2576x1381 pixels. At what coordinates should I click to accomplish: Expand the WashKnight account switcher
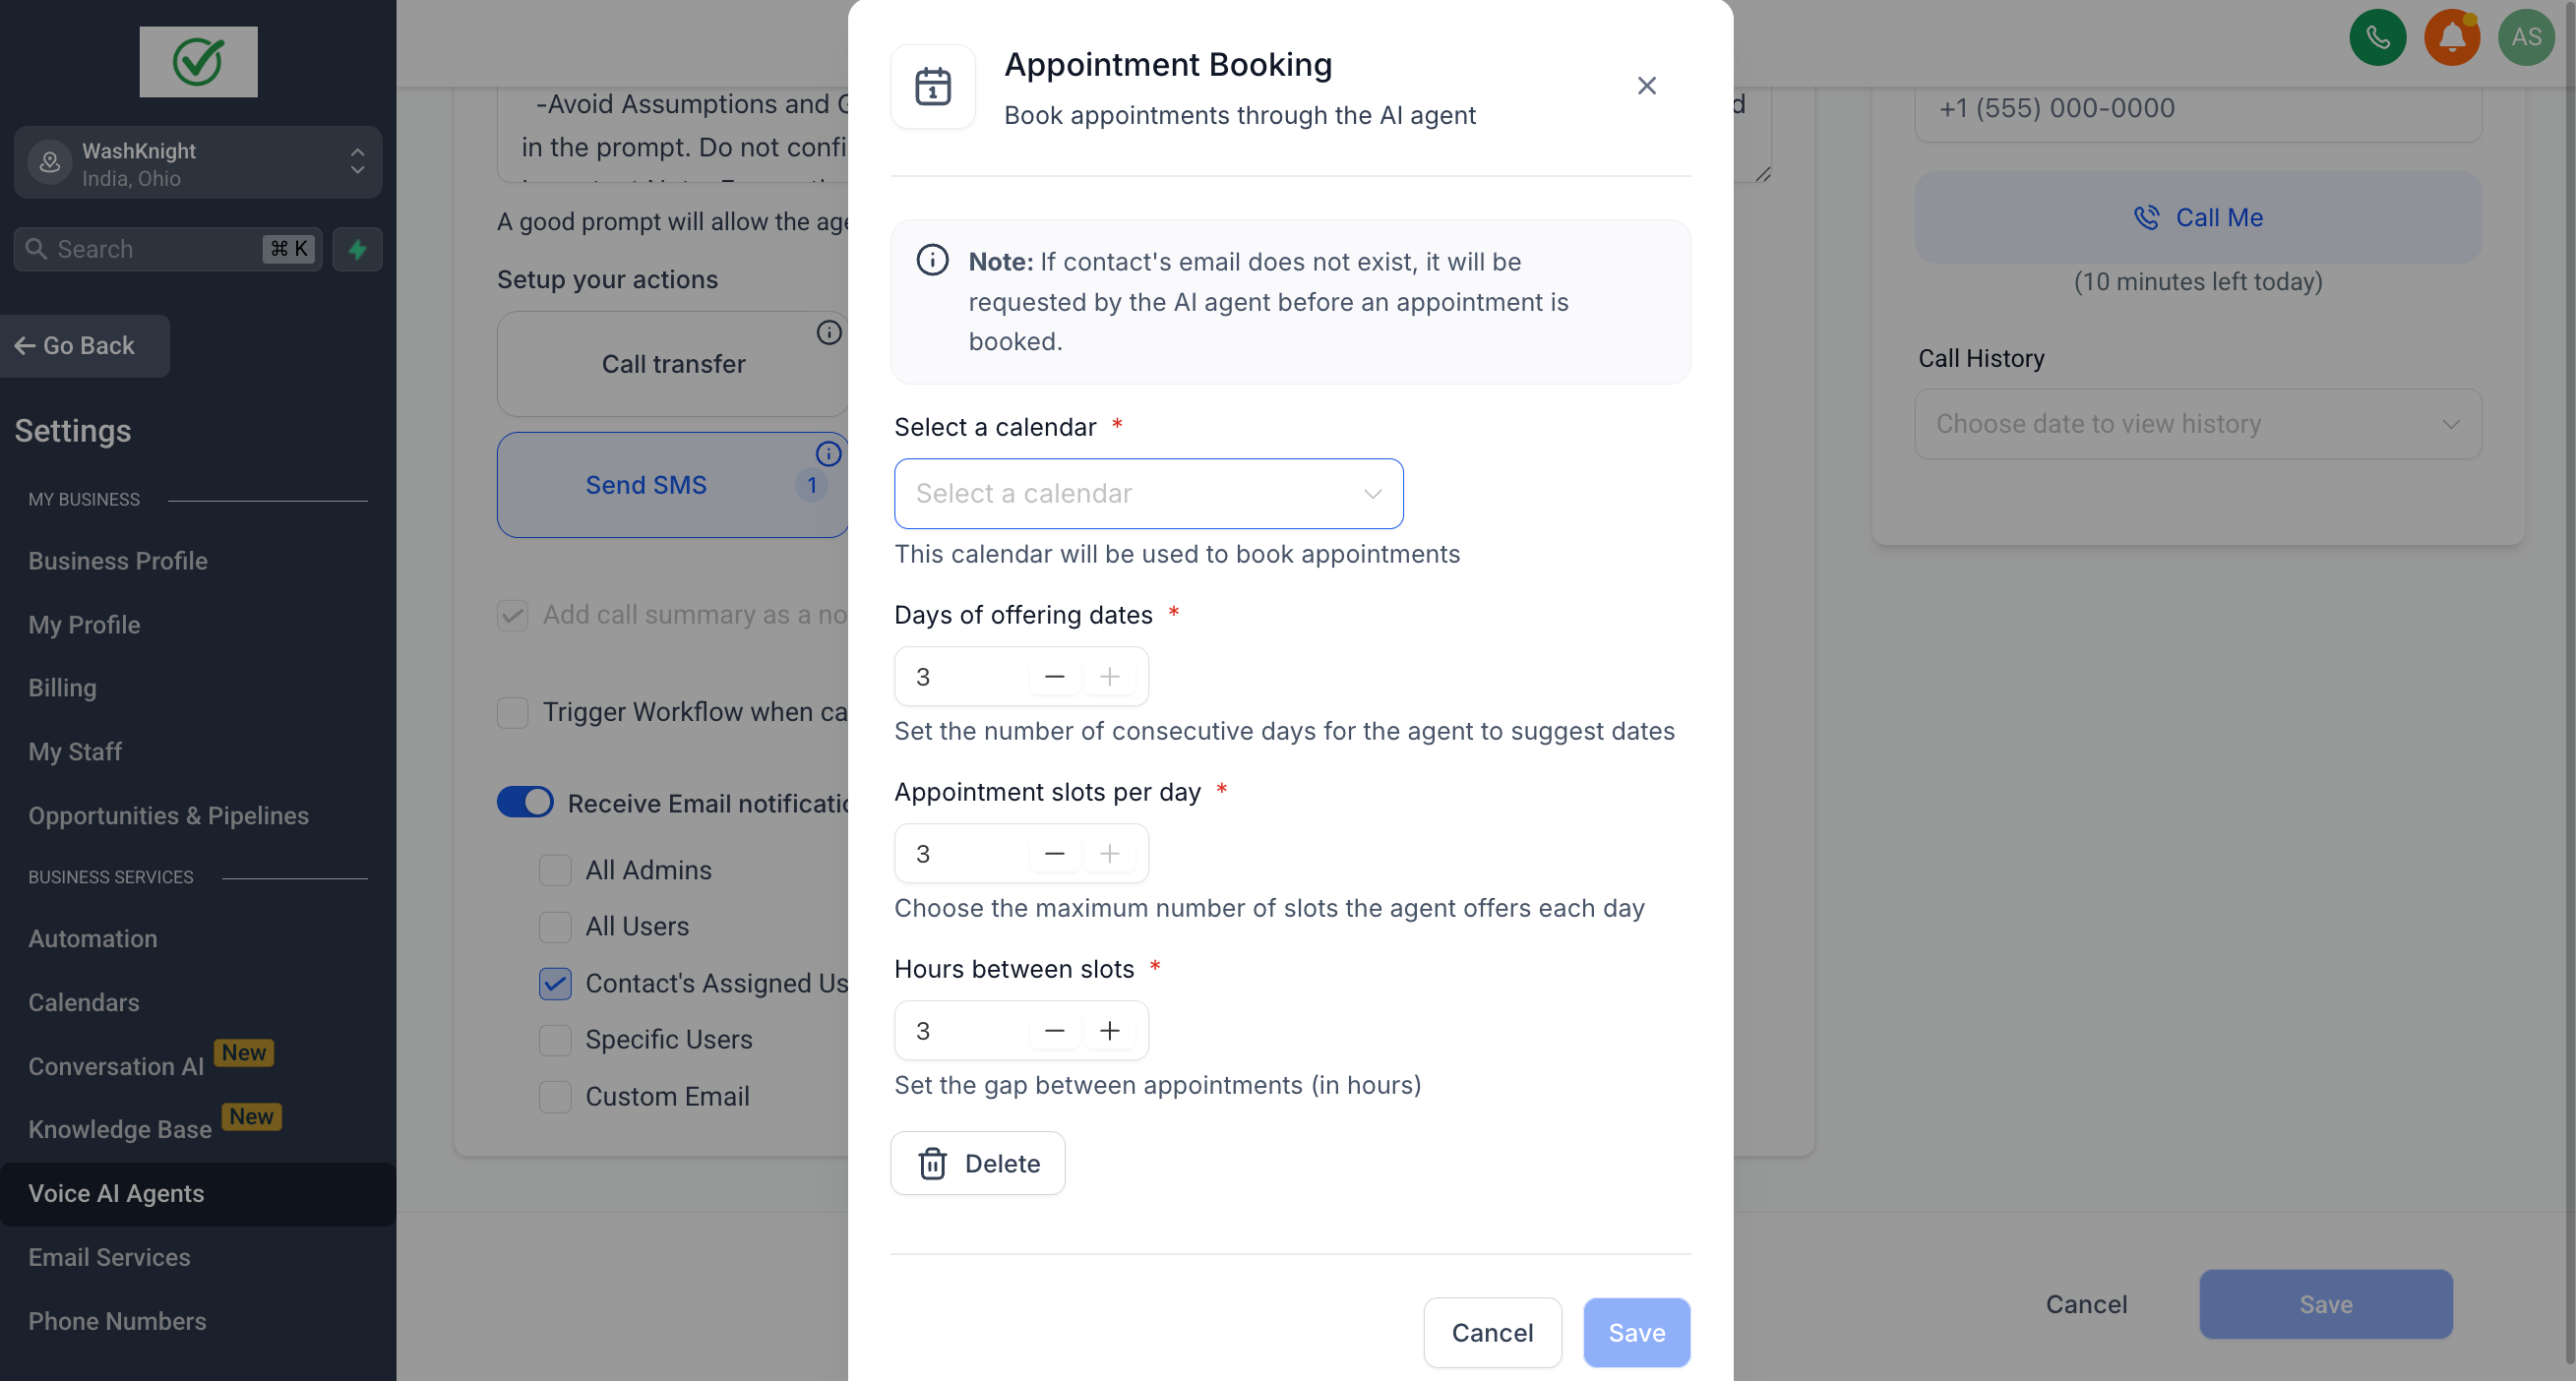tap(198, 163)
